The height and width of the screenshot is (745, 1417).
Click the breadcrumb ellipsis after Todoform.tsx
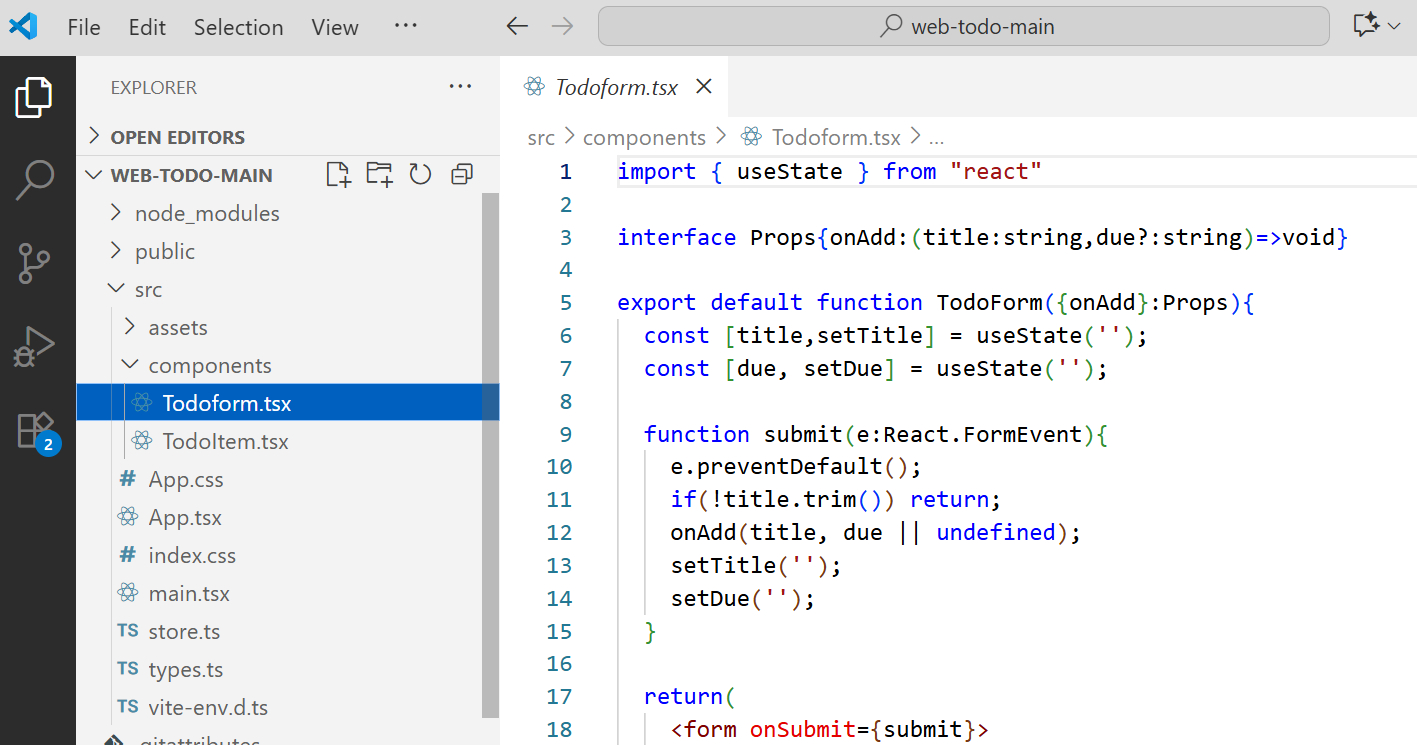[x=937, y=138]
